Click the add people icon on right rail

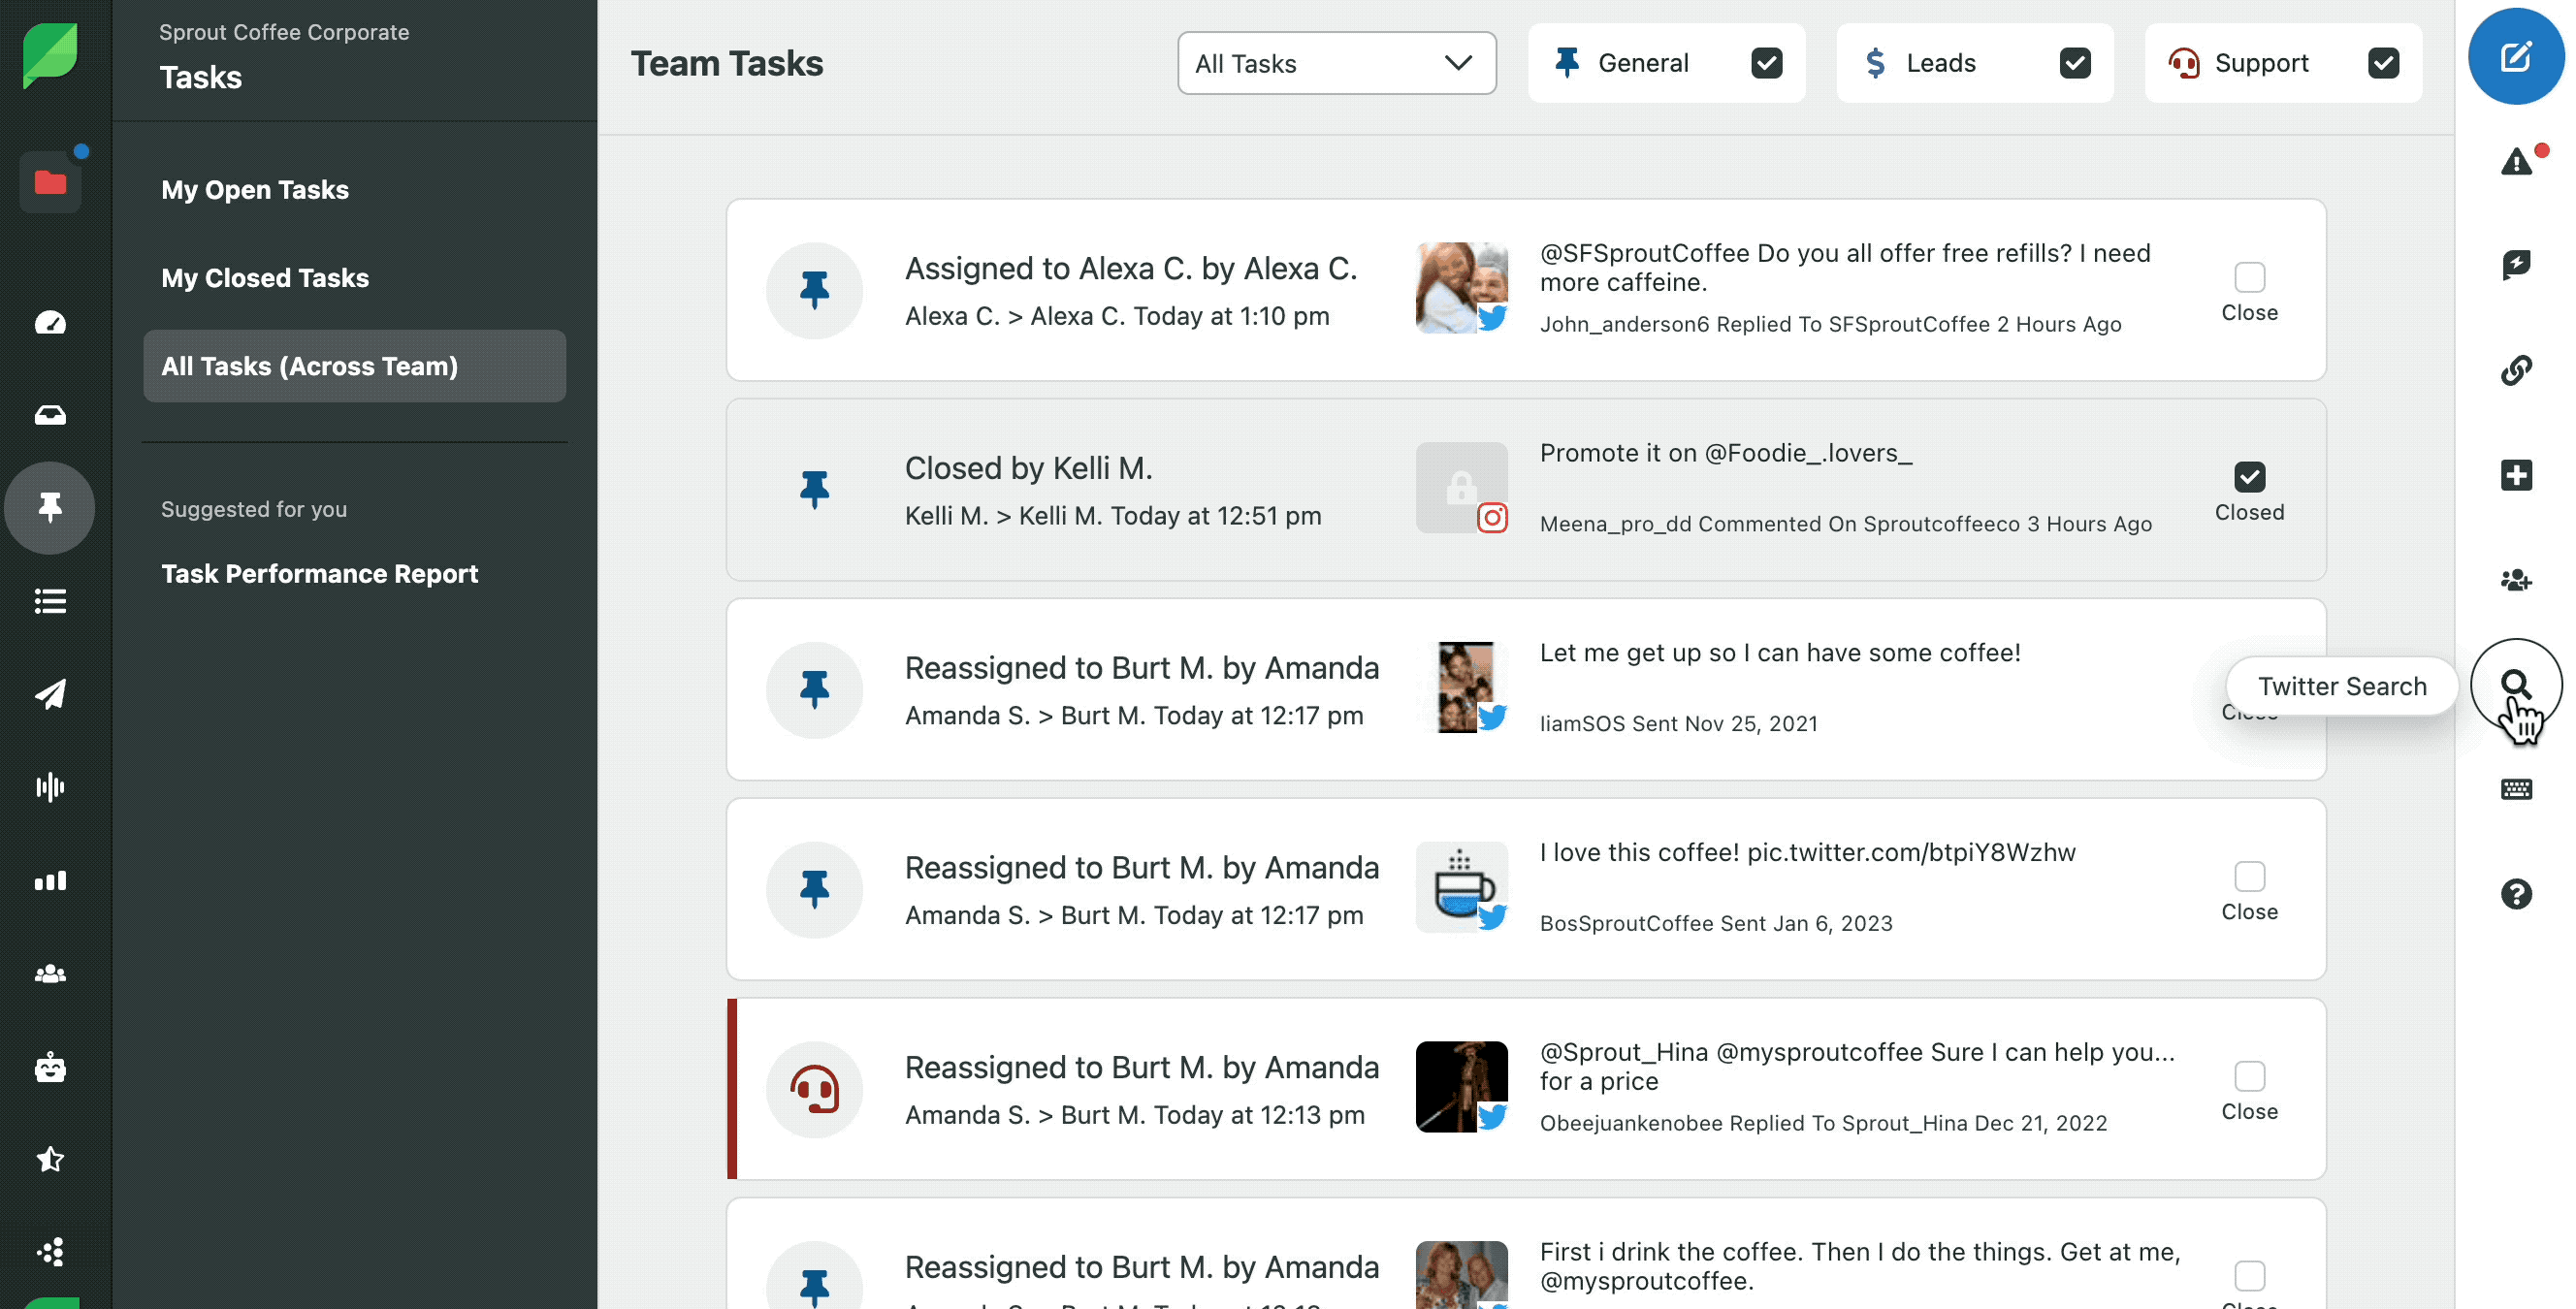click(2516, 580)
